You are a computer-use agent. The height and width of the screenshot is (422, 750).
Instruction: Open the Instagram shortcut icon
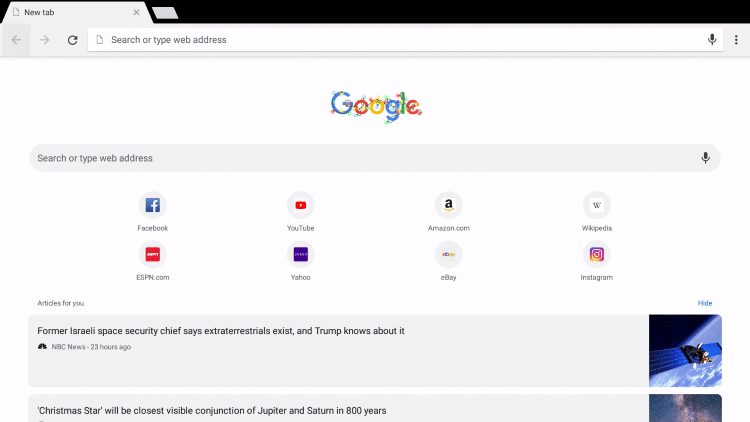click(596, 255)
